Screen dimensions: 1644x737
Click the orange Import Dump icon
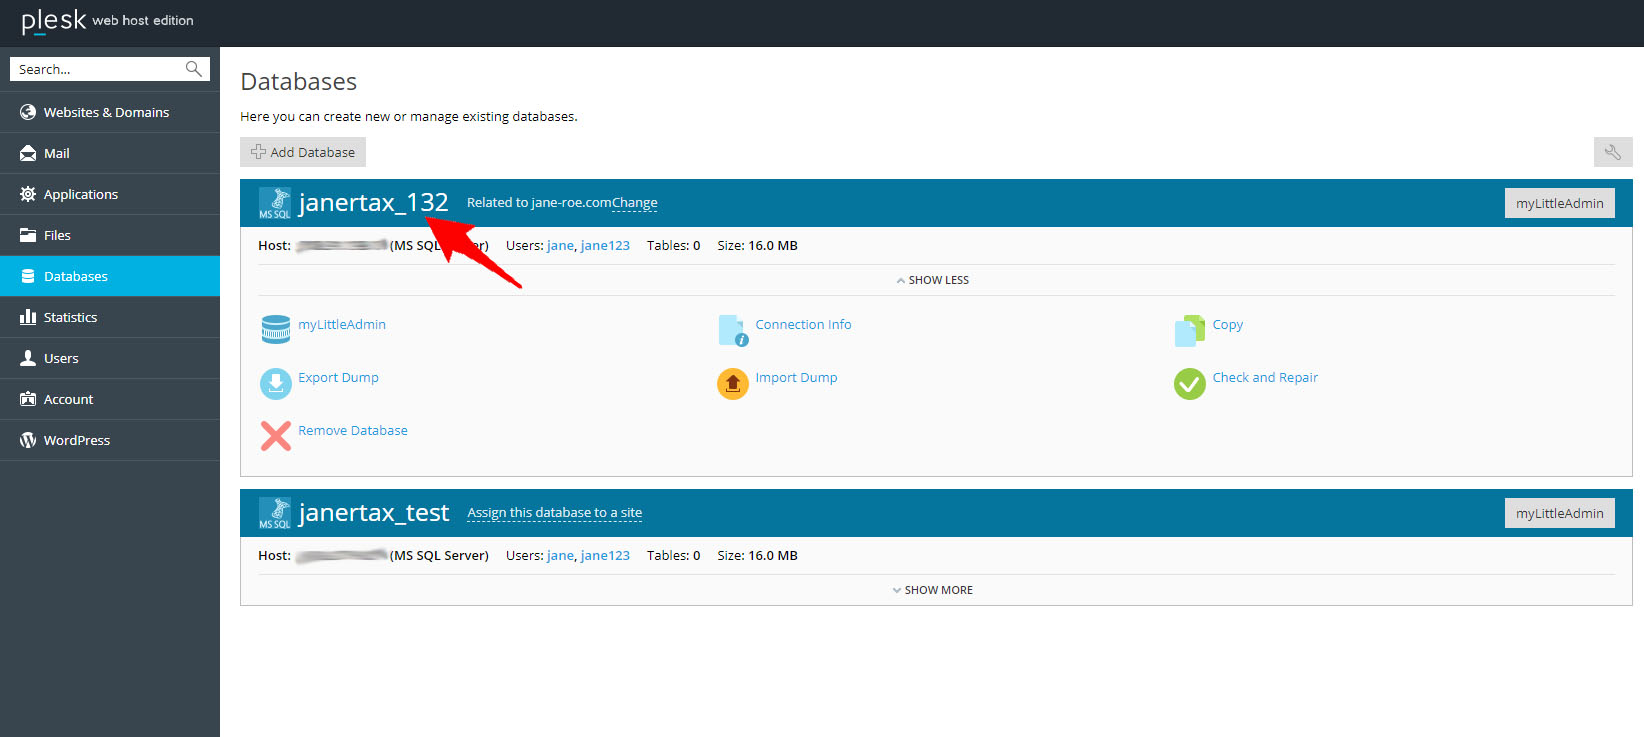pyautogui.click(x=732, y=383)
